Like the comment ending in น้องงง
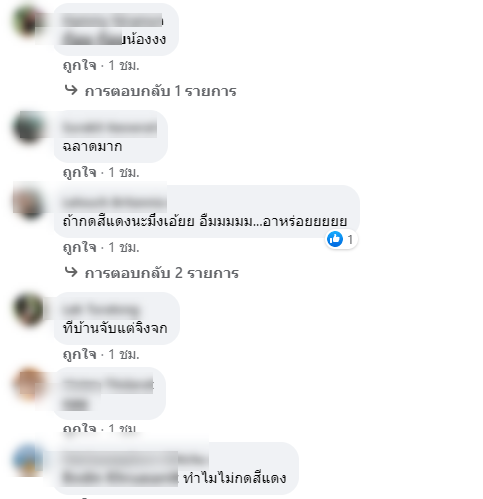Screen dimensions: 483x499 coord(80,65)
